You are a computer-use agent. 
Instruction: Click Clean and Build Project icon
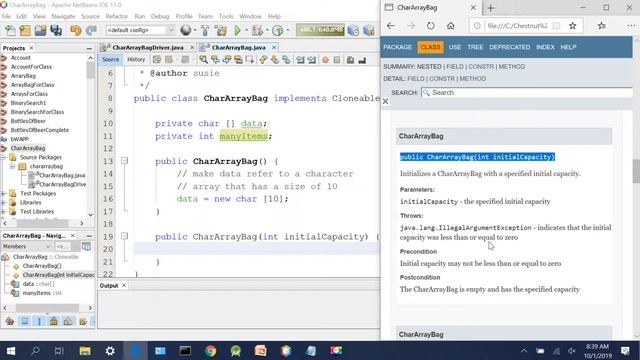(x=221, y=30)
